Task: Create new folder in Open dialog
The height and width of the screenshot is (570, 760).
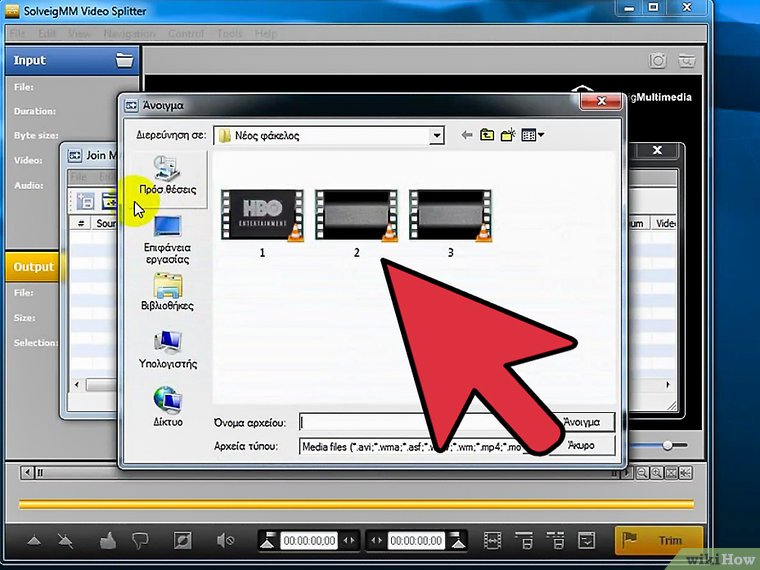Action: (x=508, y=135)
